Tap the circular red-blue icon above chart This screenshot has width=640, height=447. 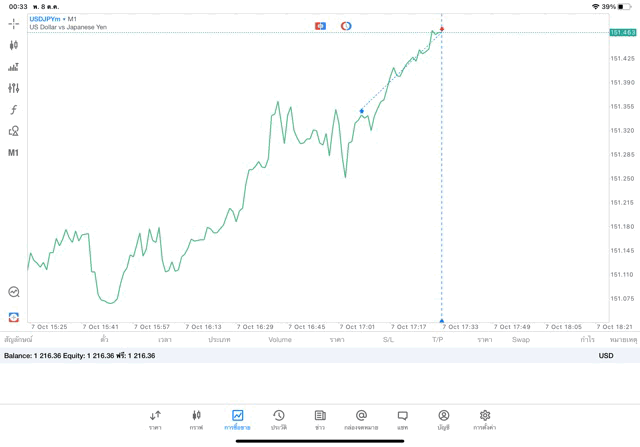click(x=345, y=25)
